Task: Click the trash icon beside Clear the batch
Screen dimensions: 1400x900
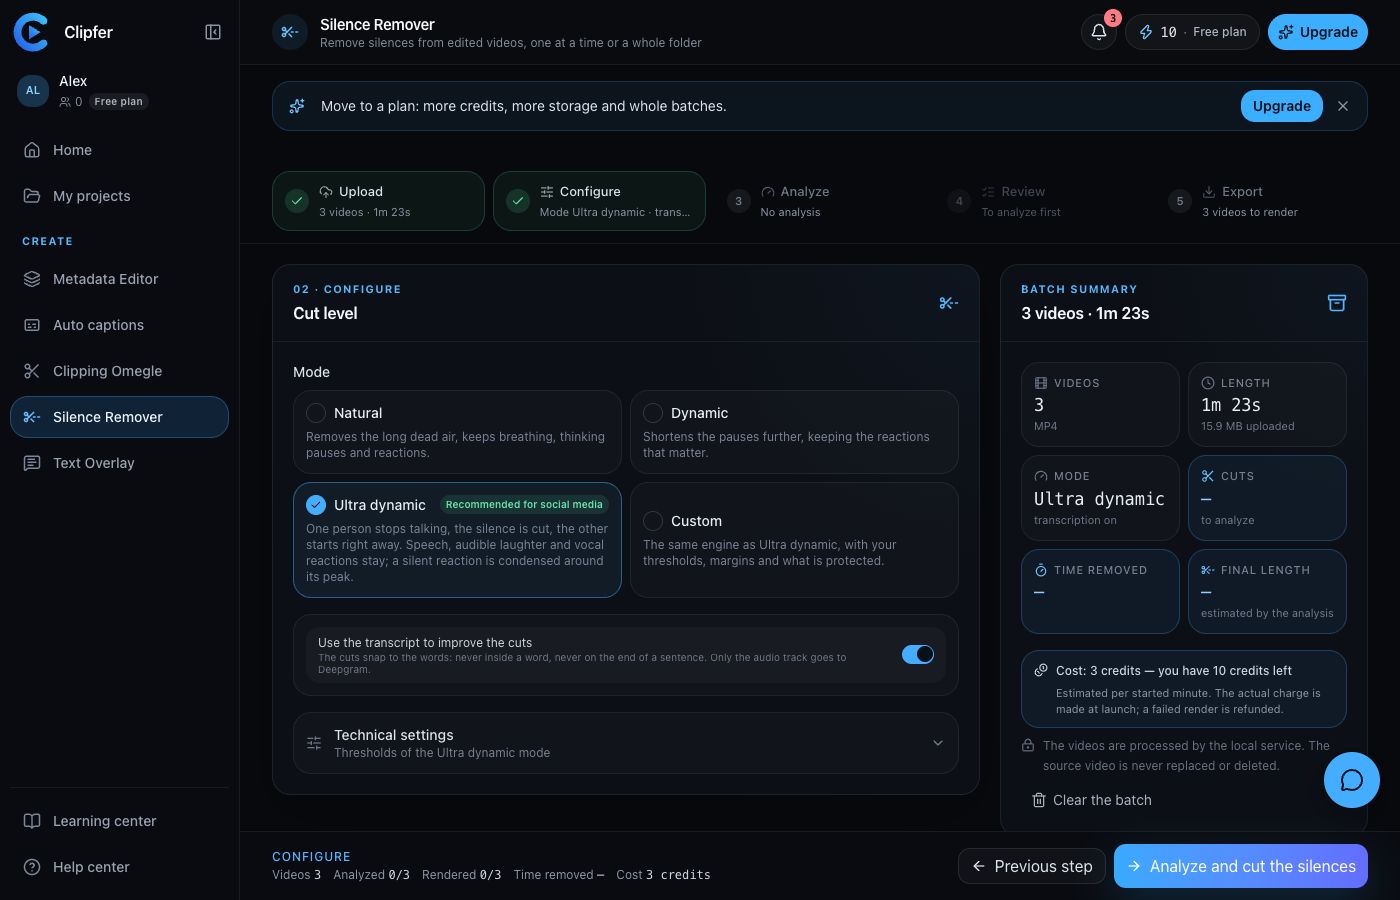Action: coord(1039,800)
